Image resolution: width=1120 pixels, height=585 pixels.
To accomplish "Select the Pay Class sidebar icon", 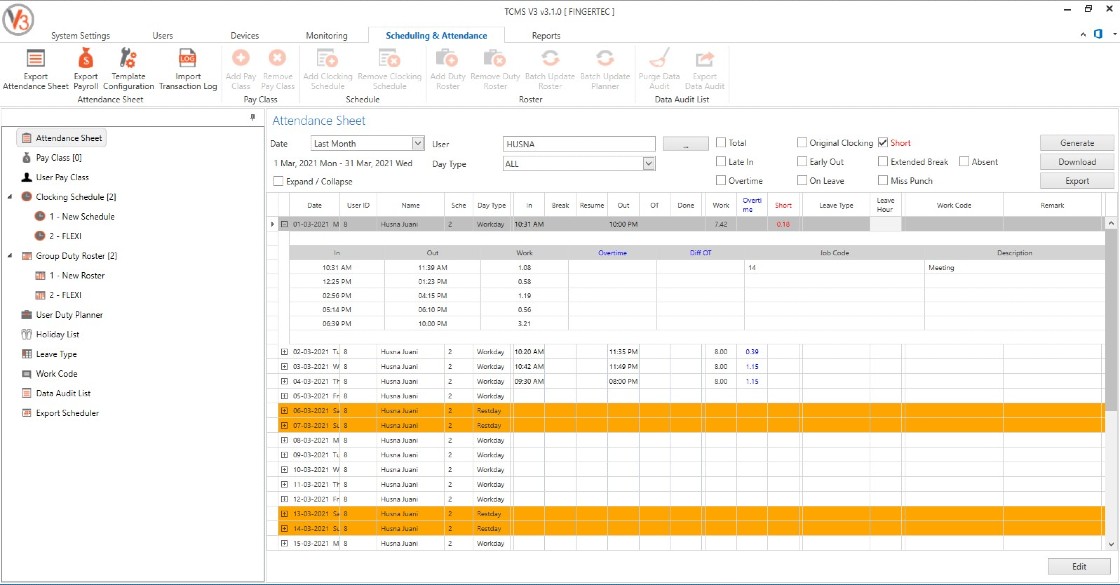I will pyautogui.click(x=26, y=158).
